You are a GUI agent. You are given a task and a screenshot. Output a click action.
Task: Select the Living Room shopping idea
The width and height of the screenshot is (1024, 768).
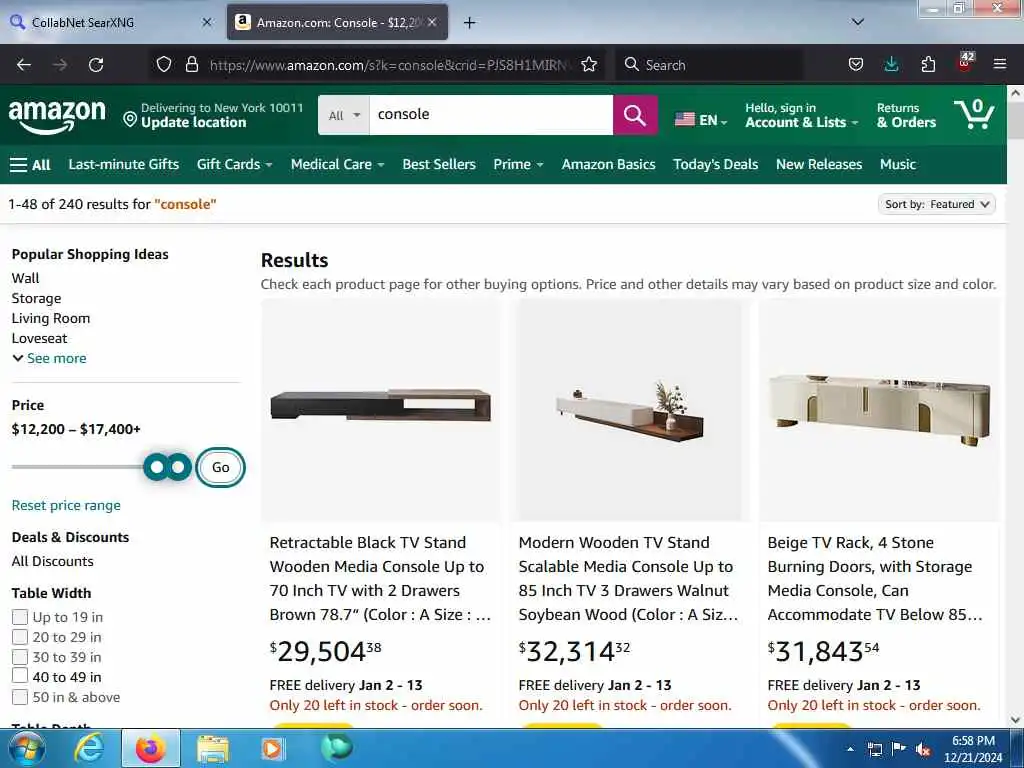tap(51, 318)
